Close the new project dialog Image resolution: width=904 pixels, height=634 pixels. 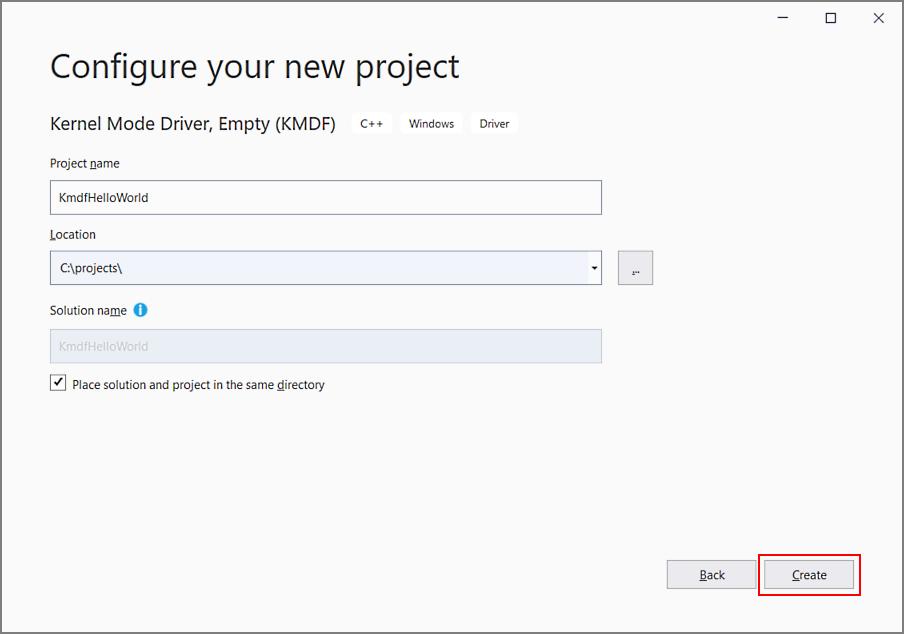878,18
